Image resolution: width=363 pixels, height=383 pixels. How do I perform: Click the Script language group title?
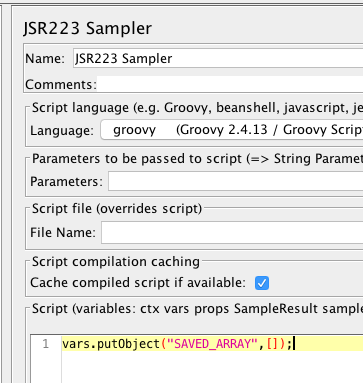coord(197,108)
